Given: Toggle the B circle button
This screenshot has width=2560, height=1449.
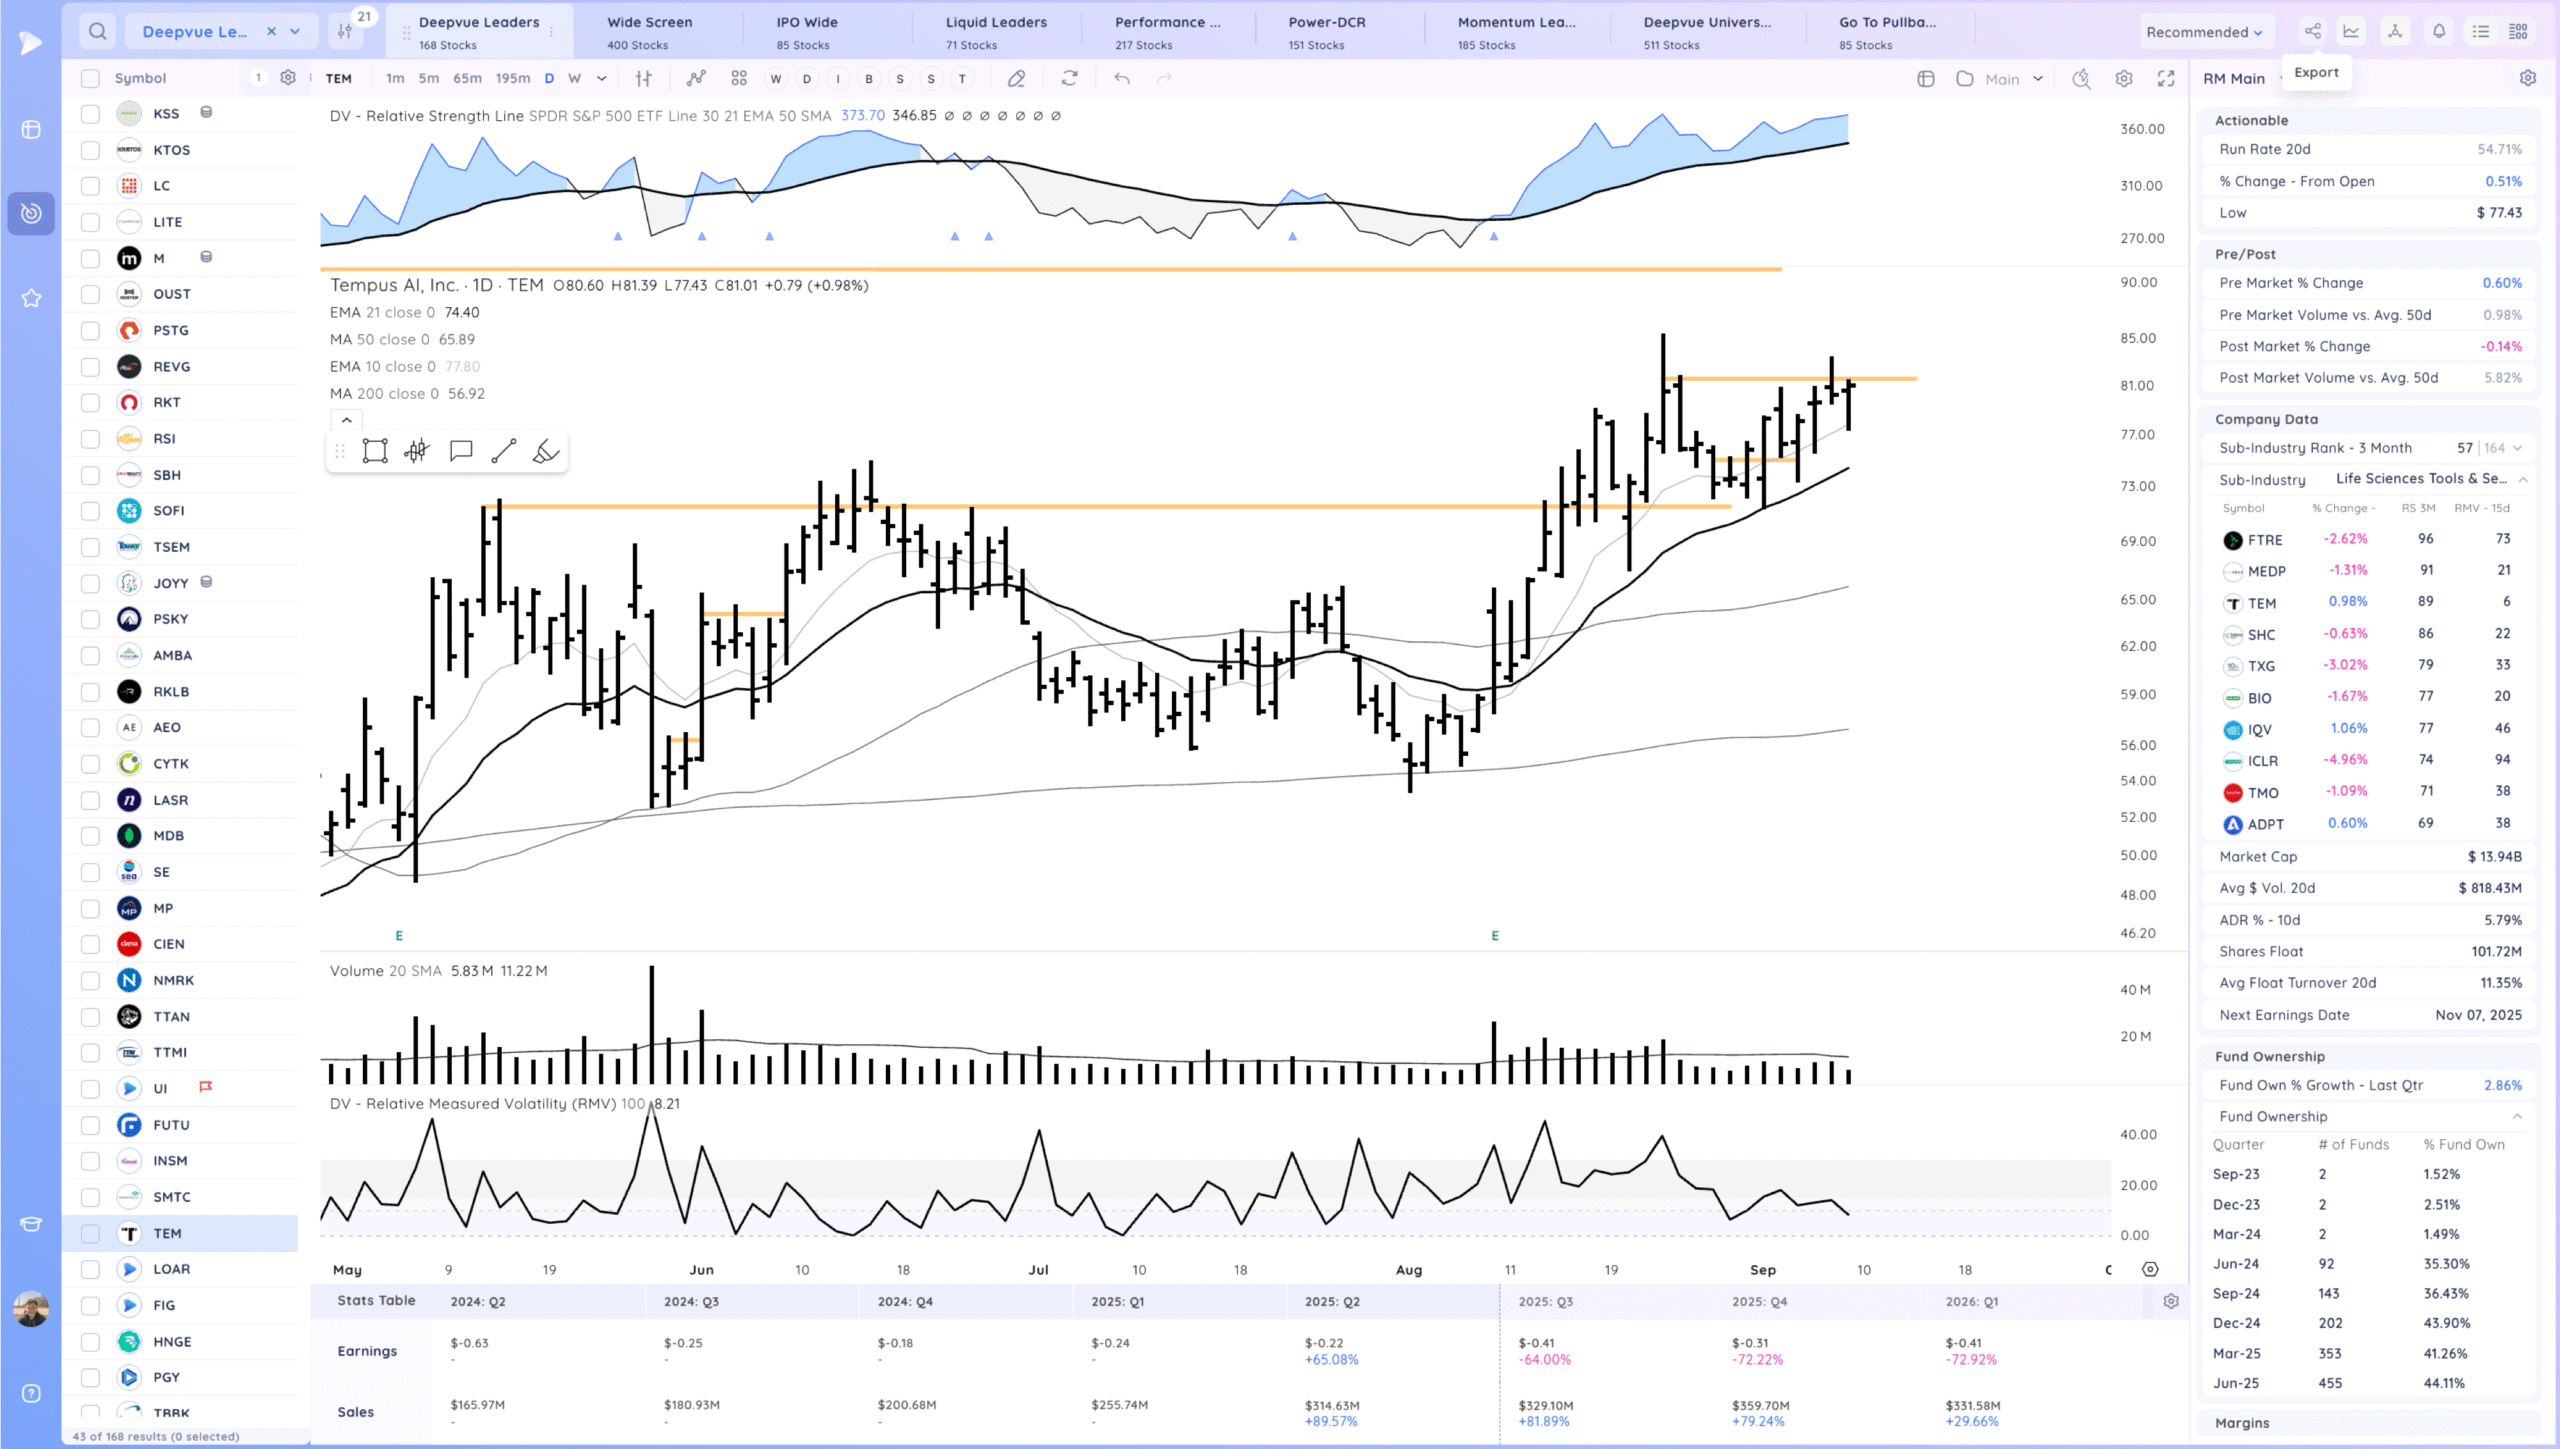Looking at the screenshot, I should pyautogui.click(x=869, y=79).
